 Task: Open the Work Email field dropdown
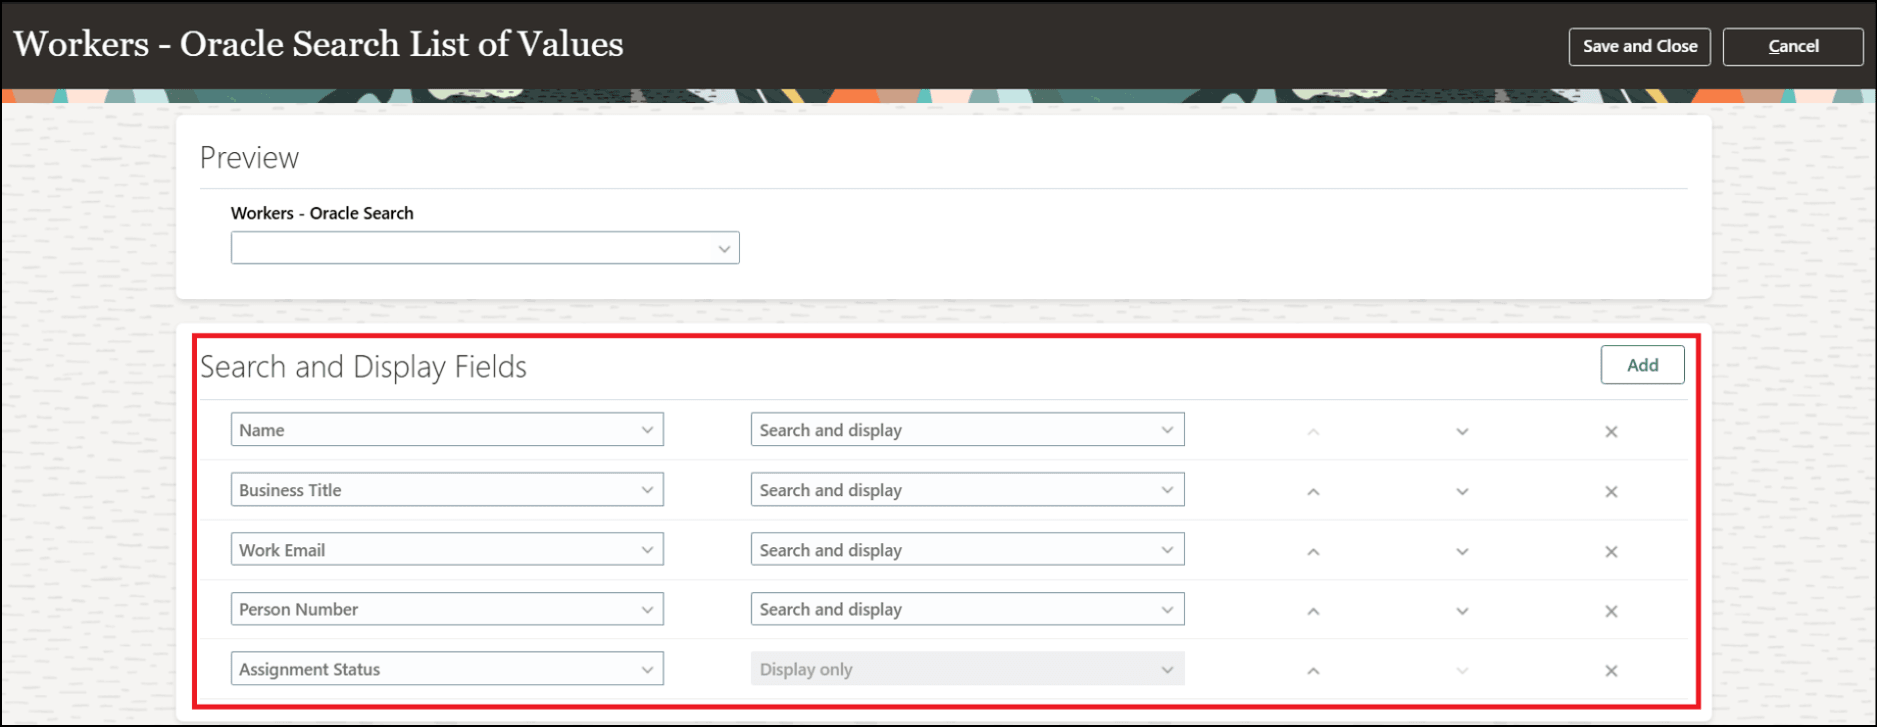(x=447, y=550)
